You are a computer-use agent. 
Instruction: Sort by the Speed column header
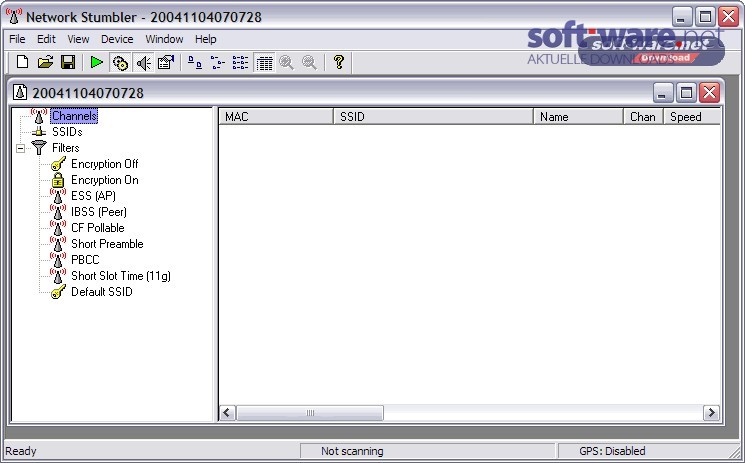point(692,116)
